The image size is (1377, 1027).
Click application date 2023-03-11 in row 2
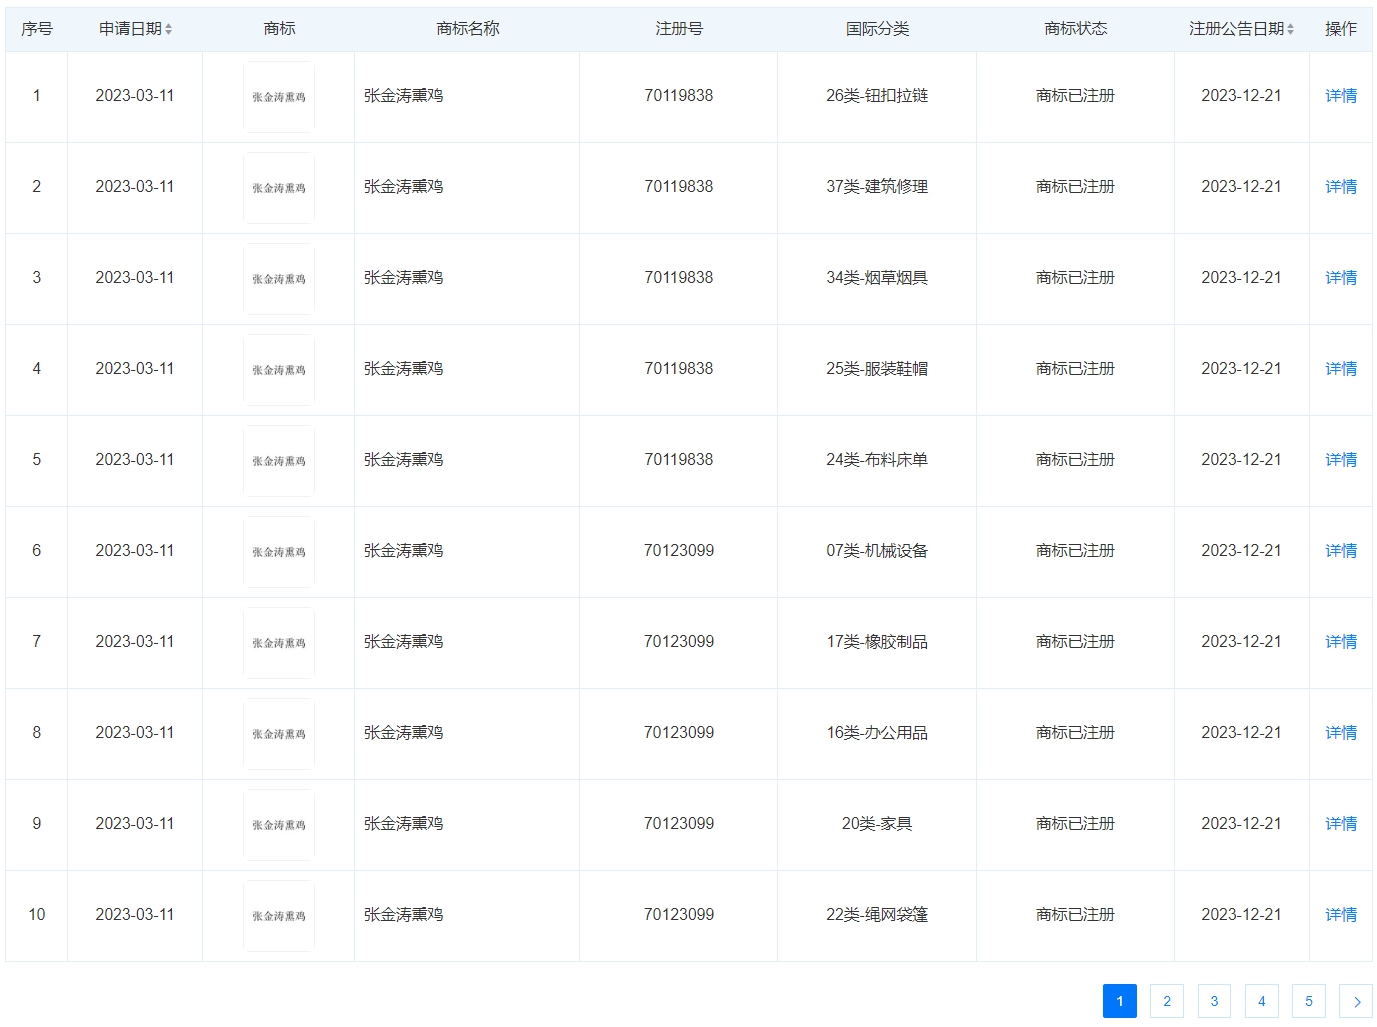point(135,187)
